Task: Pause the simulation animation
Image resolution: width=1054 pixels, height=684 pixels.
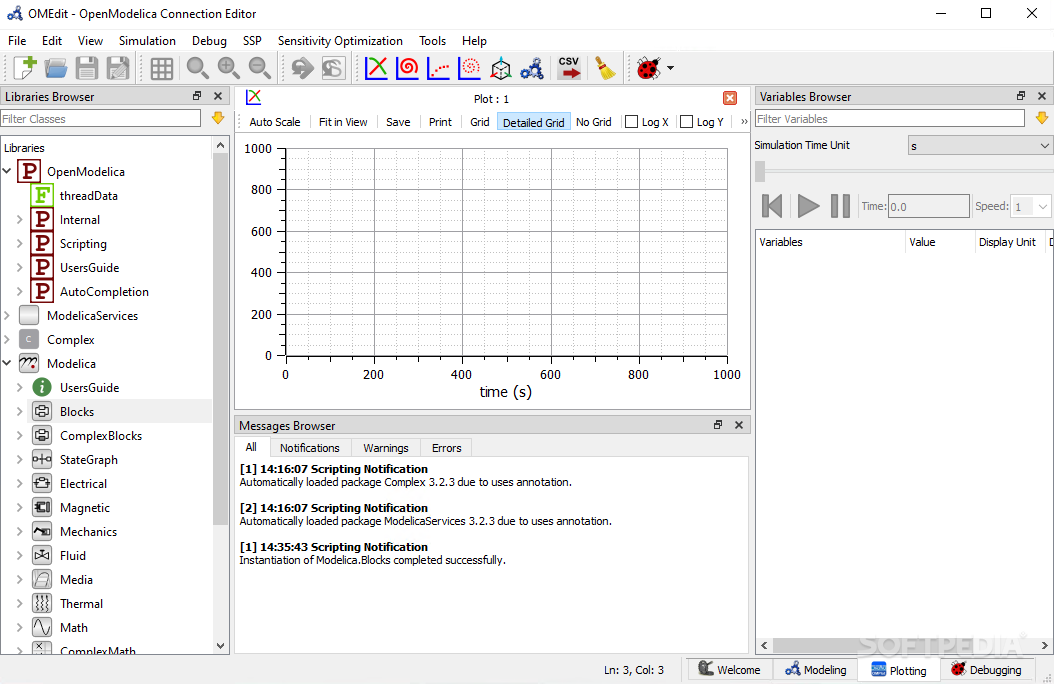Action: pyautogui.click(x=840, y=206)
